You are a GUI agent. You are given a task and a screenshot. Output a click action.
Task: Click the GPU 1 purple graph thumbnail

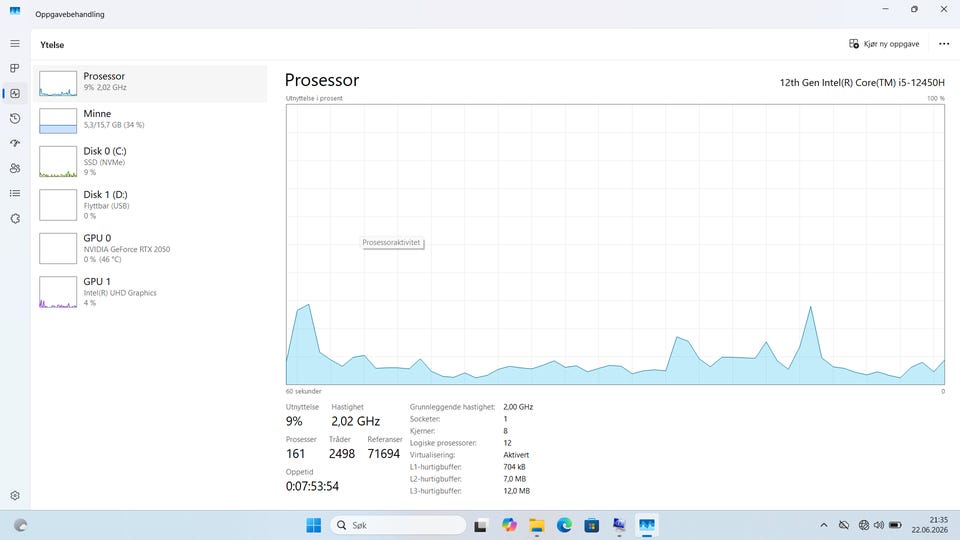[58, 292]
